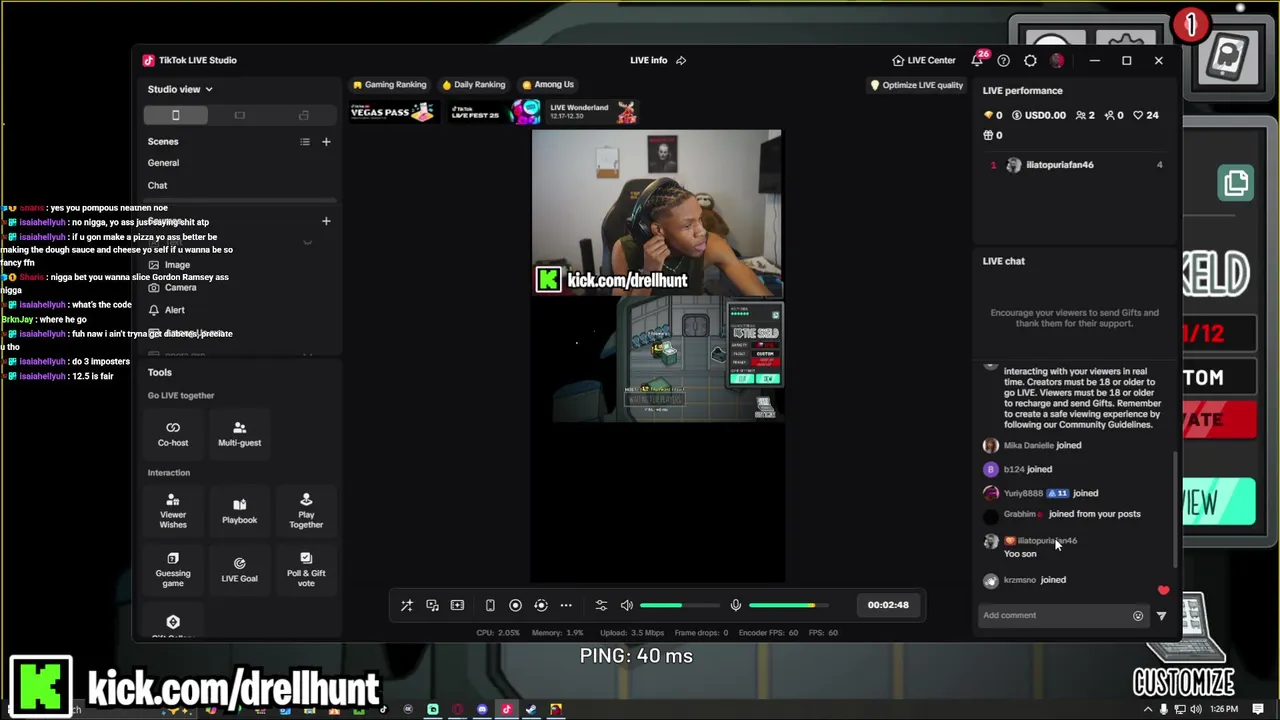Open more options three-dots menu
Viewport: 1280px width, 720px height.
[566, 605]
